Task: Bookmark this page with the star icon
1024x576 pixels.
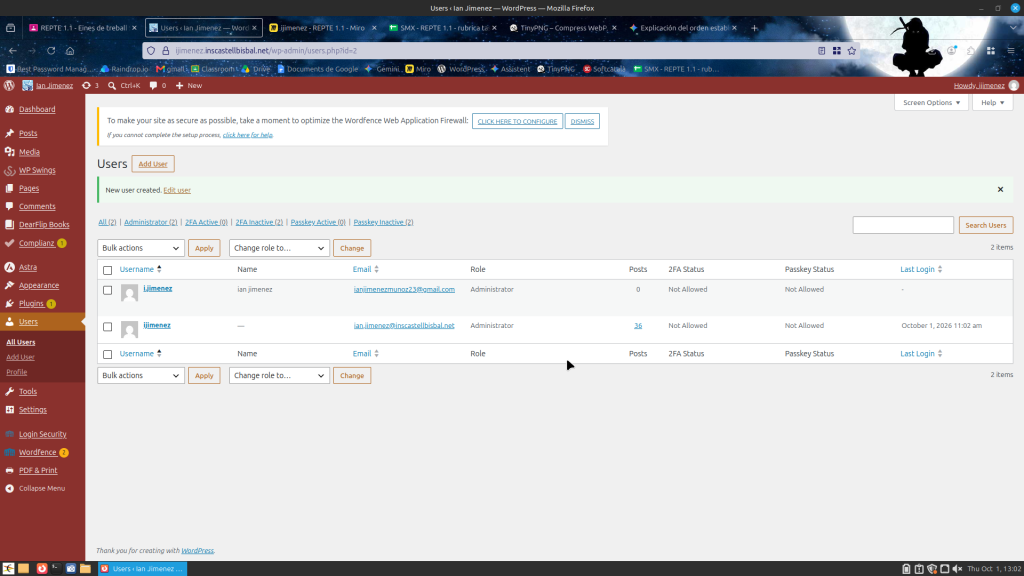Action: (852, 50)
